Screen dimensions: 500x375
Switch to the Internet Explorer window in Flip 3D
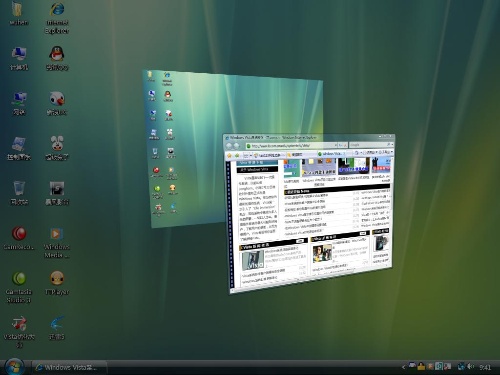[310, 213]
